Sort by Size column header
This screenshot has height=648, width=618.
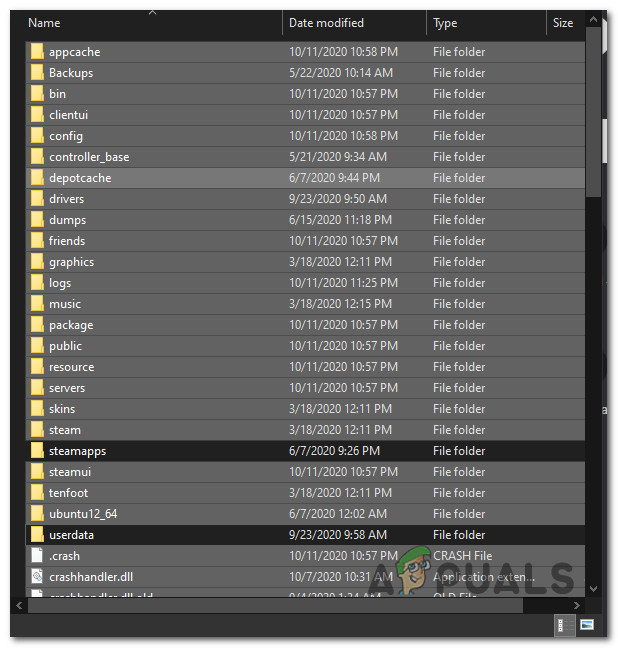coord(563,23)
